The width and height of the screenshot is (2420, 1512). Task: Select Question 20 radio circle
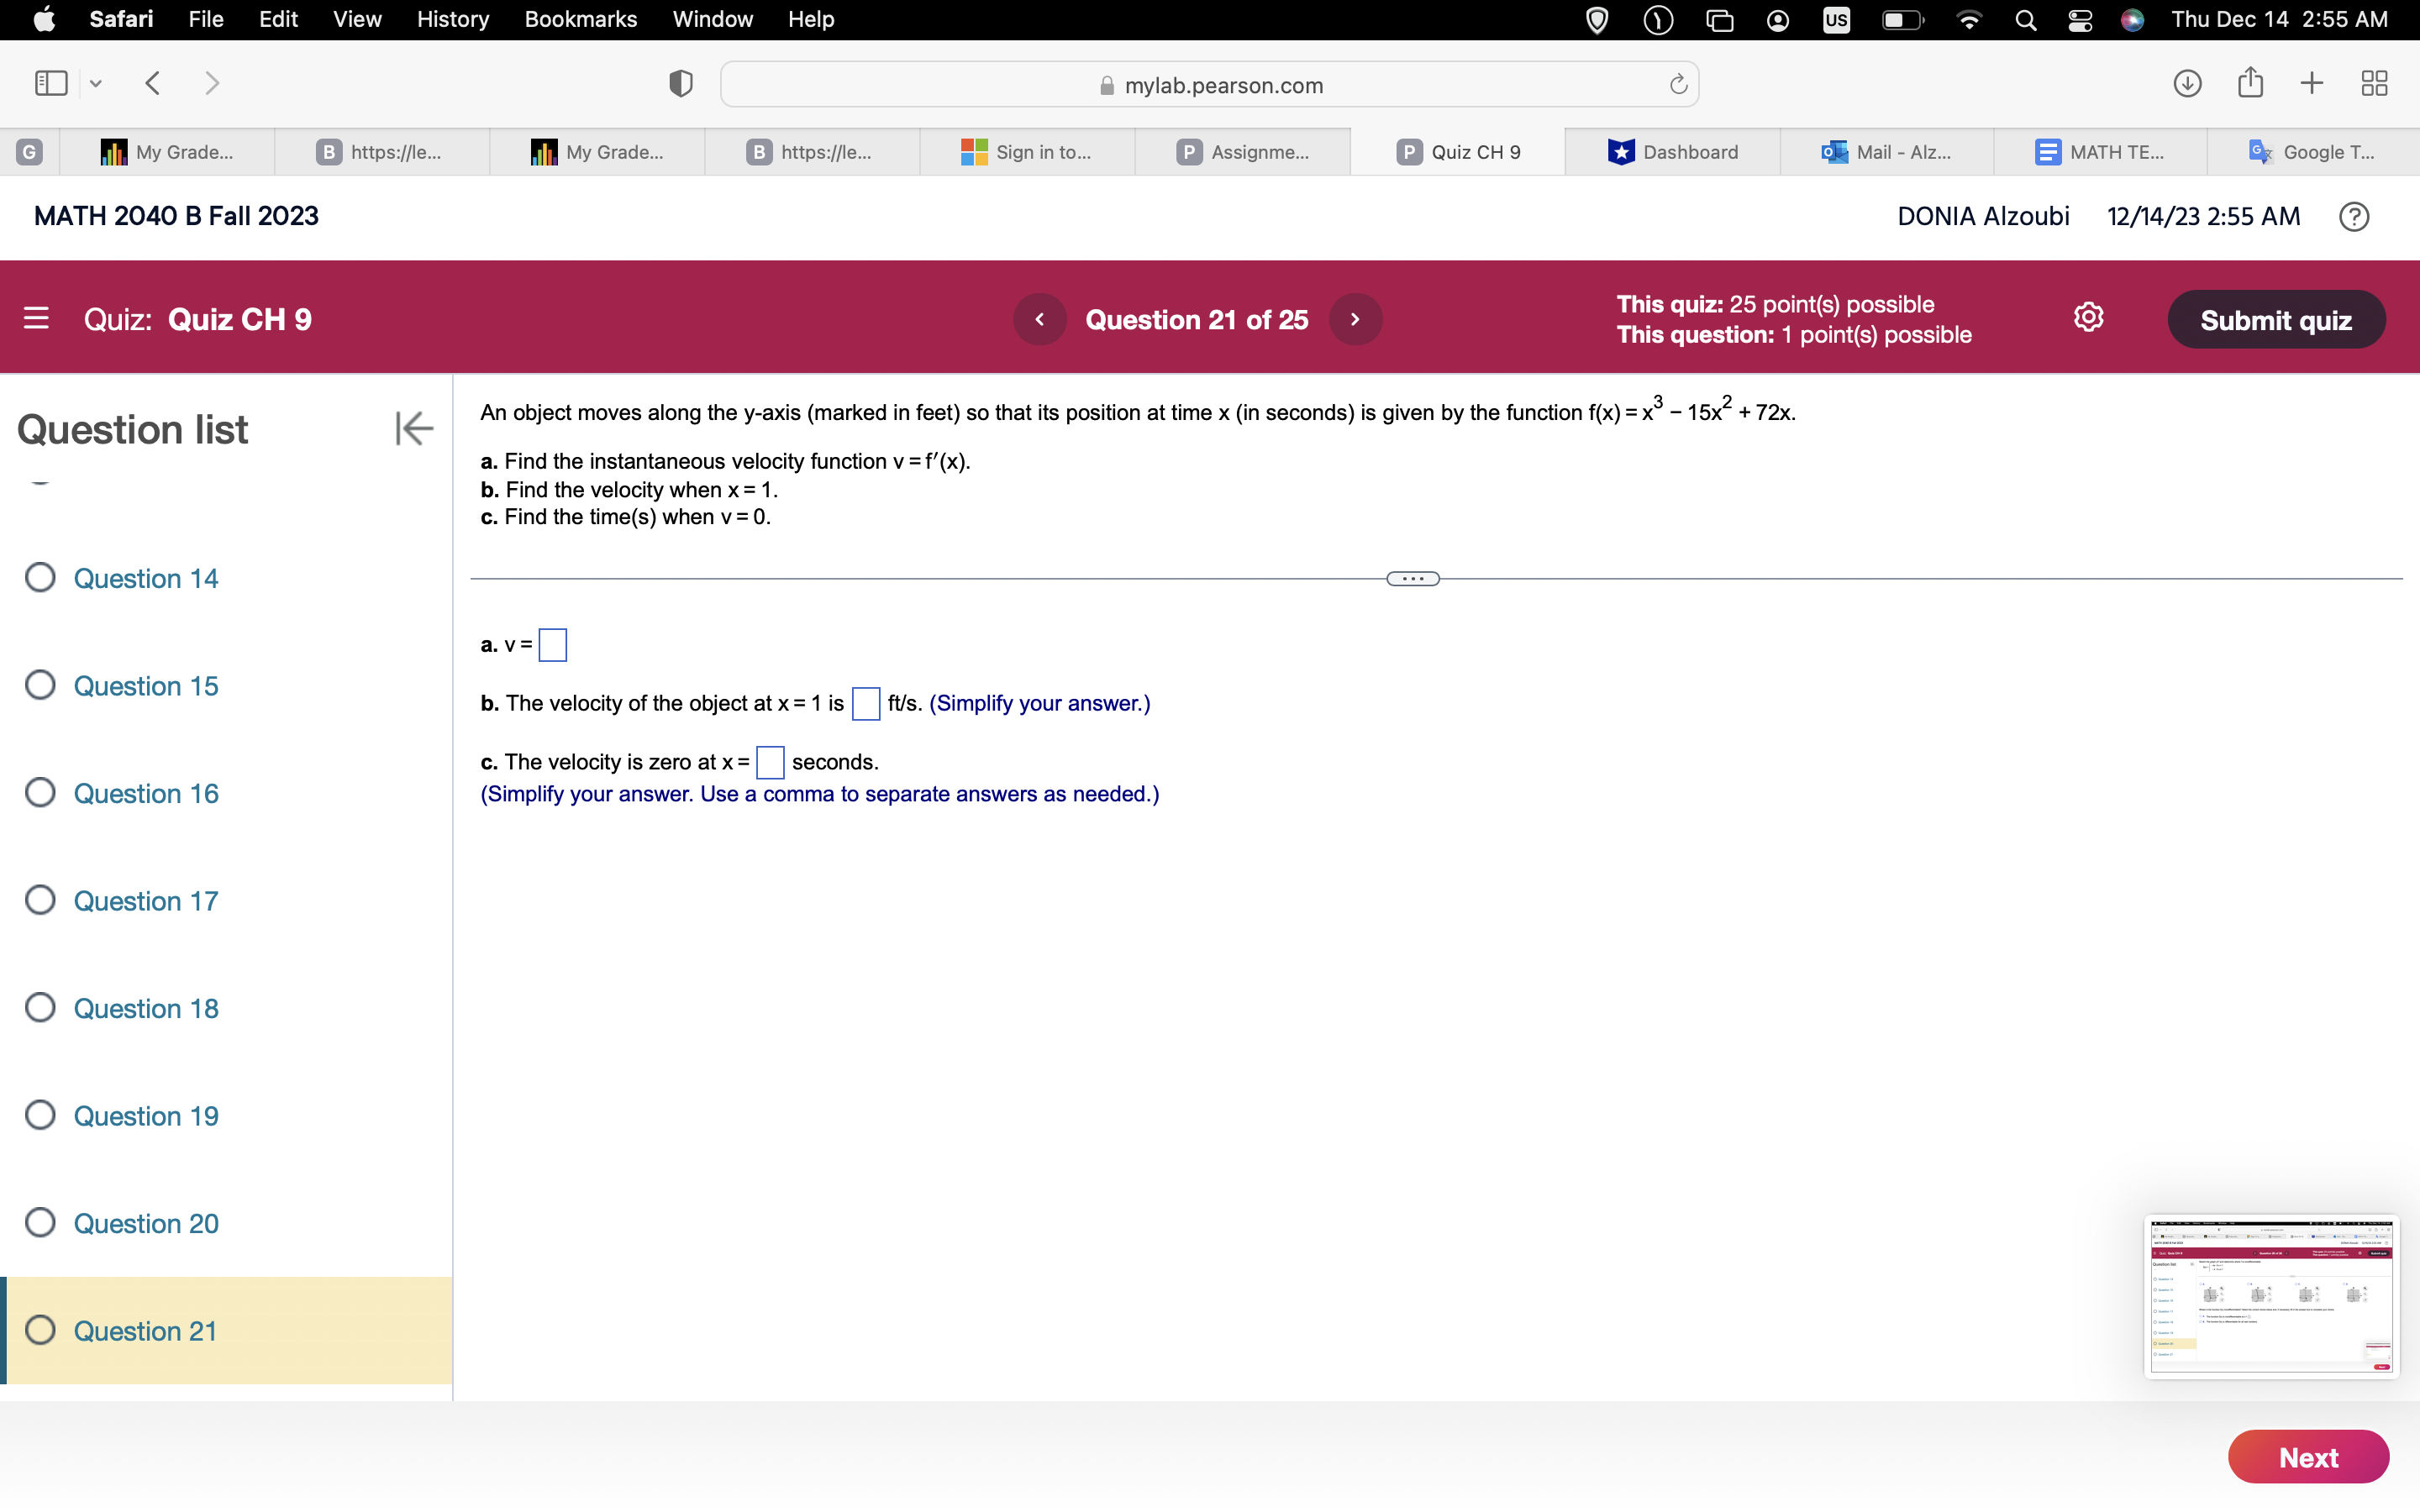[x=40, y=1223]
